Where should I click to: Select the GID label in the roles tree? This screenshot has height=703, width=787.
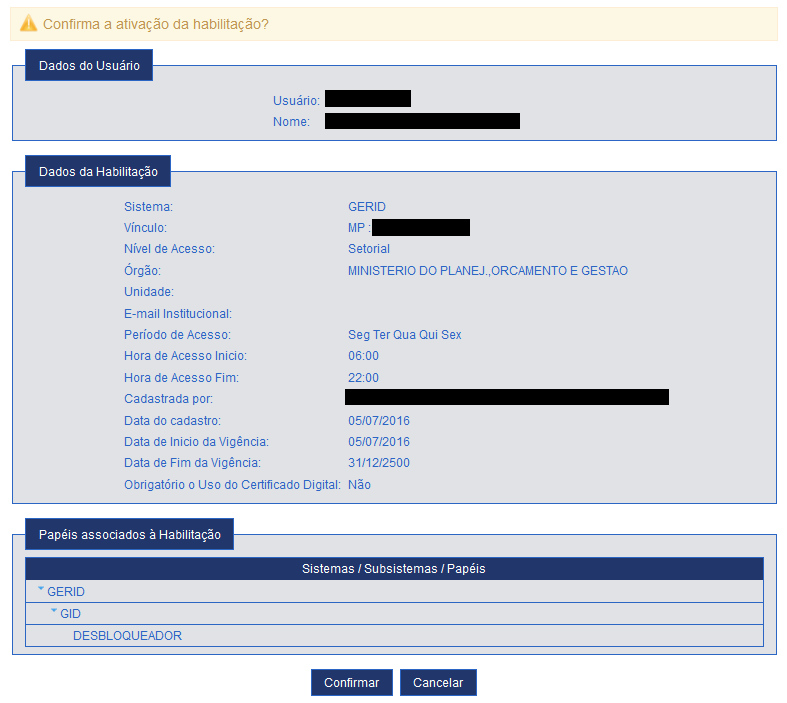(x=70, y=613)
